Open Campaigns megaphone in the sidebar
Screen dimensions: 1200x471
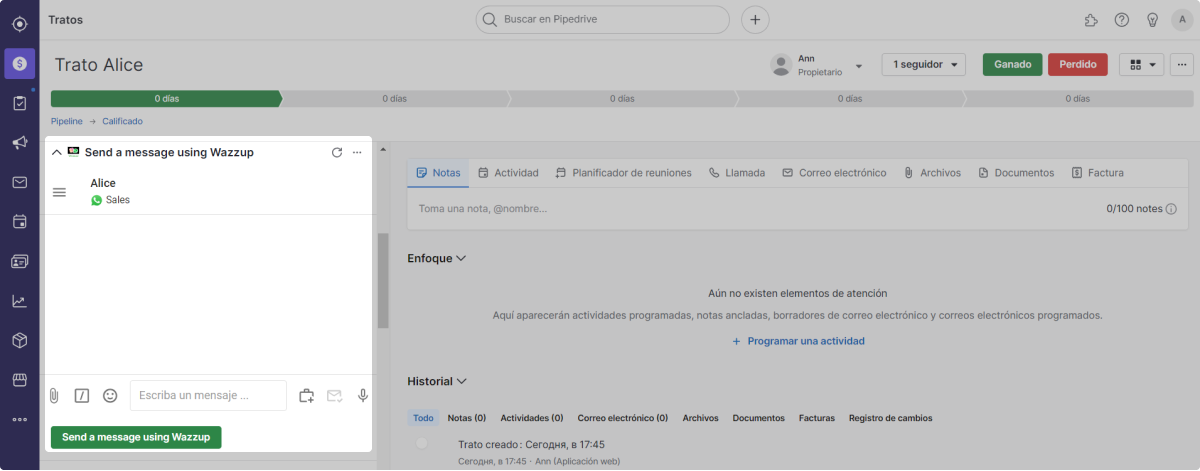19,143
